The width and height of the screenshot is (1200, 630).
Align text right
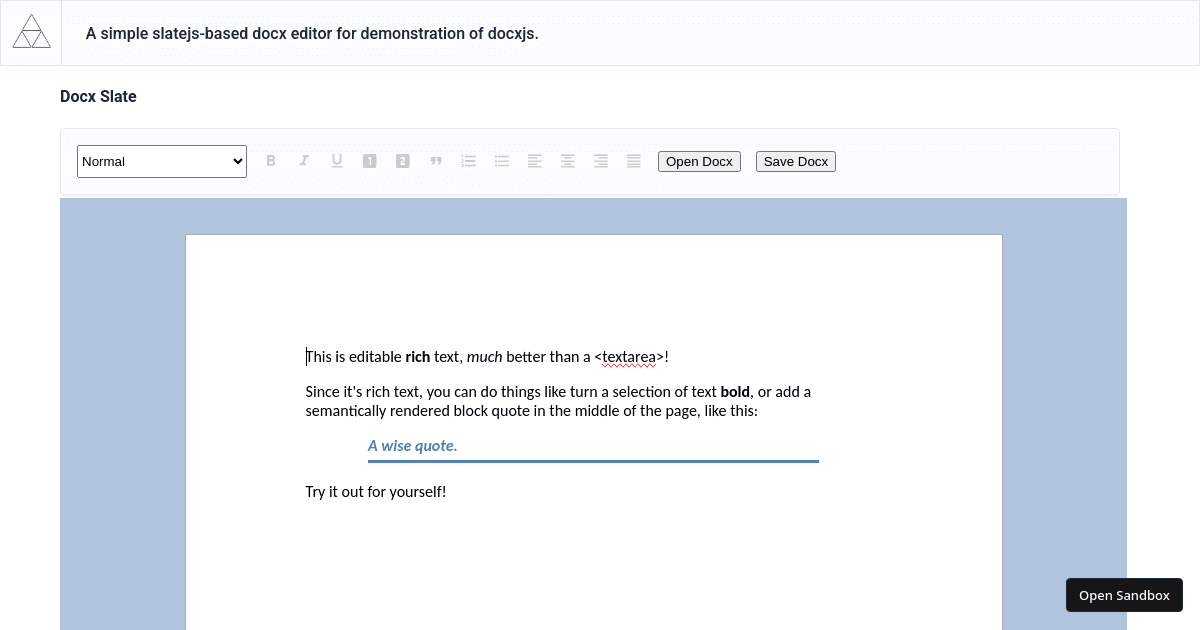[601, 161]
